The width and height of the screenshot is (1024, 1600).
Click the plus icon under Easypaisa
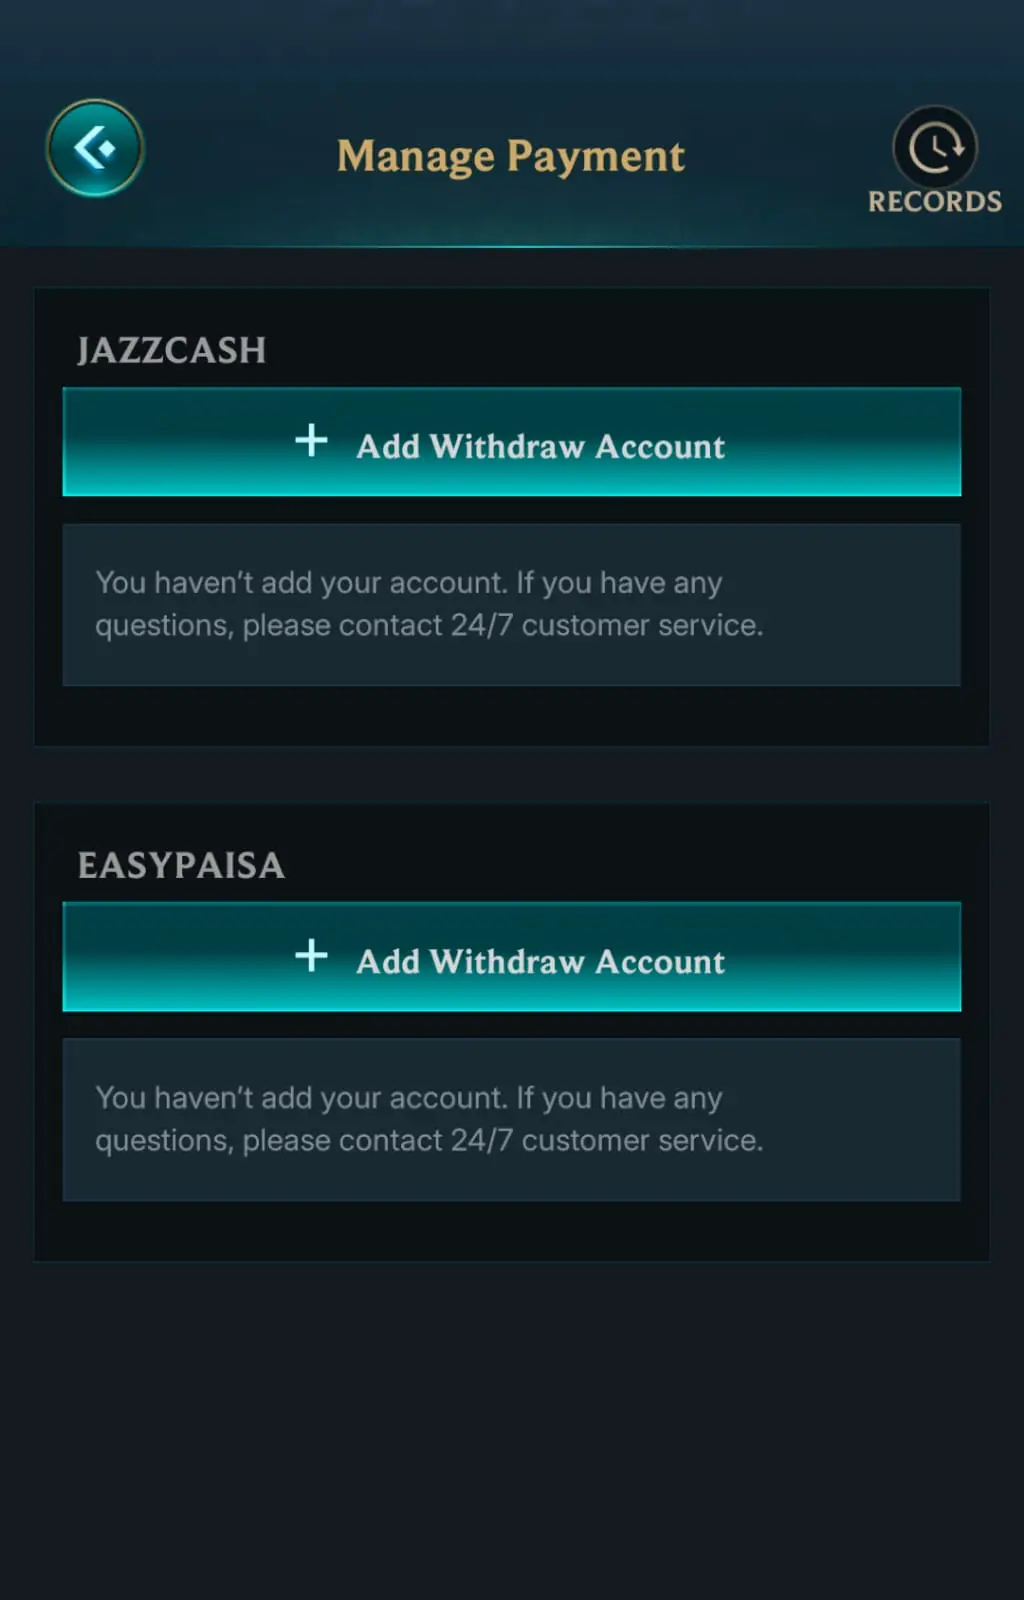312,955
